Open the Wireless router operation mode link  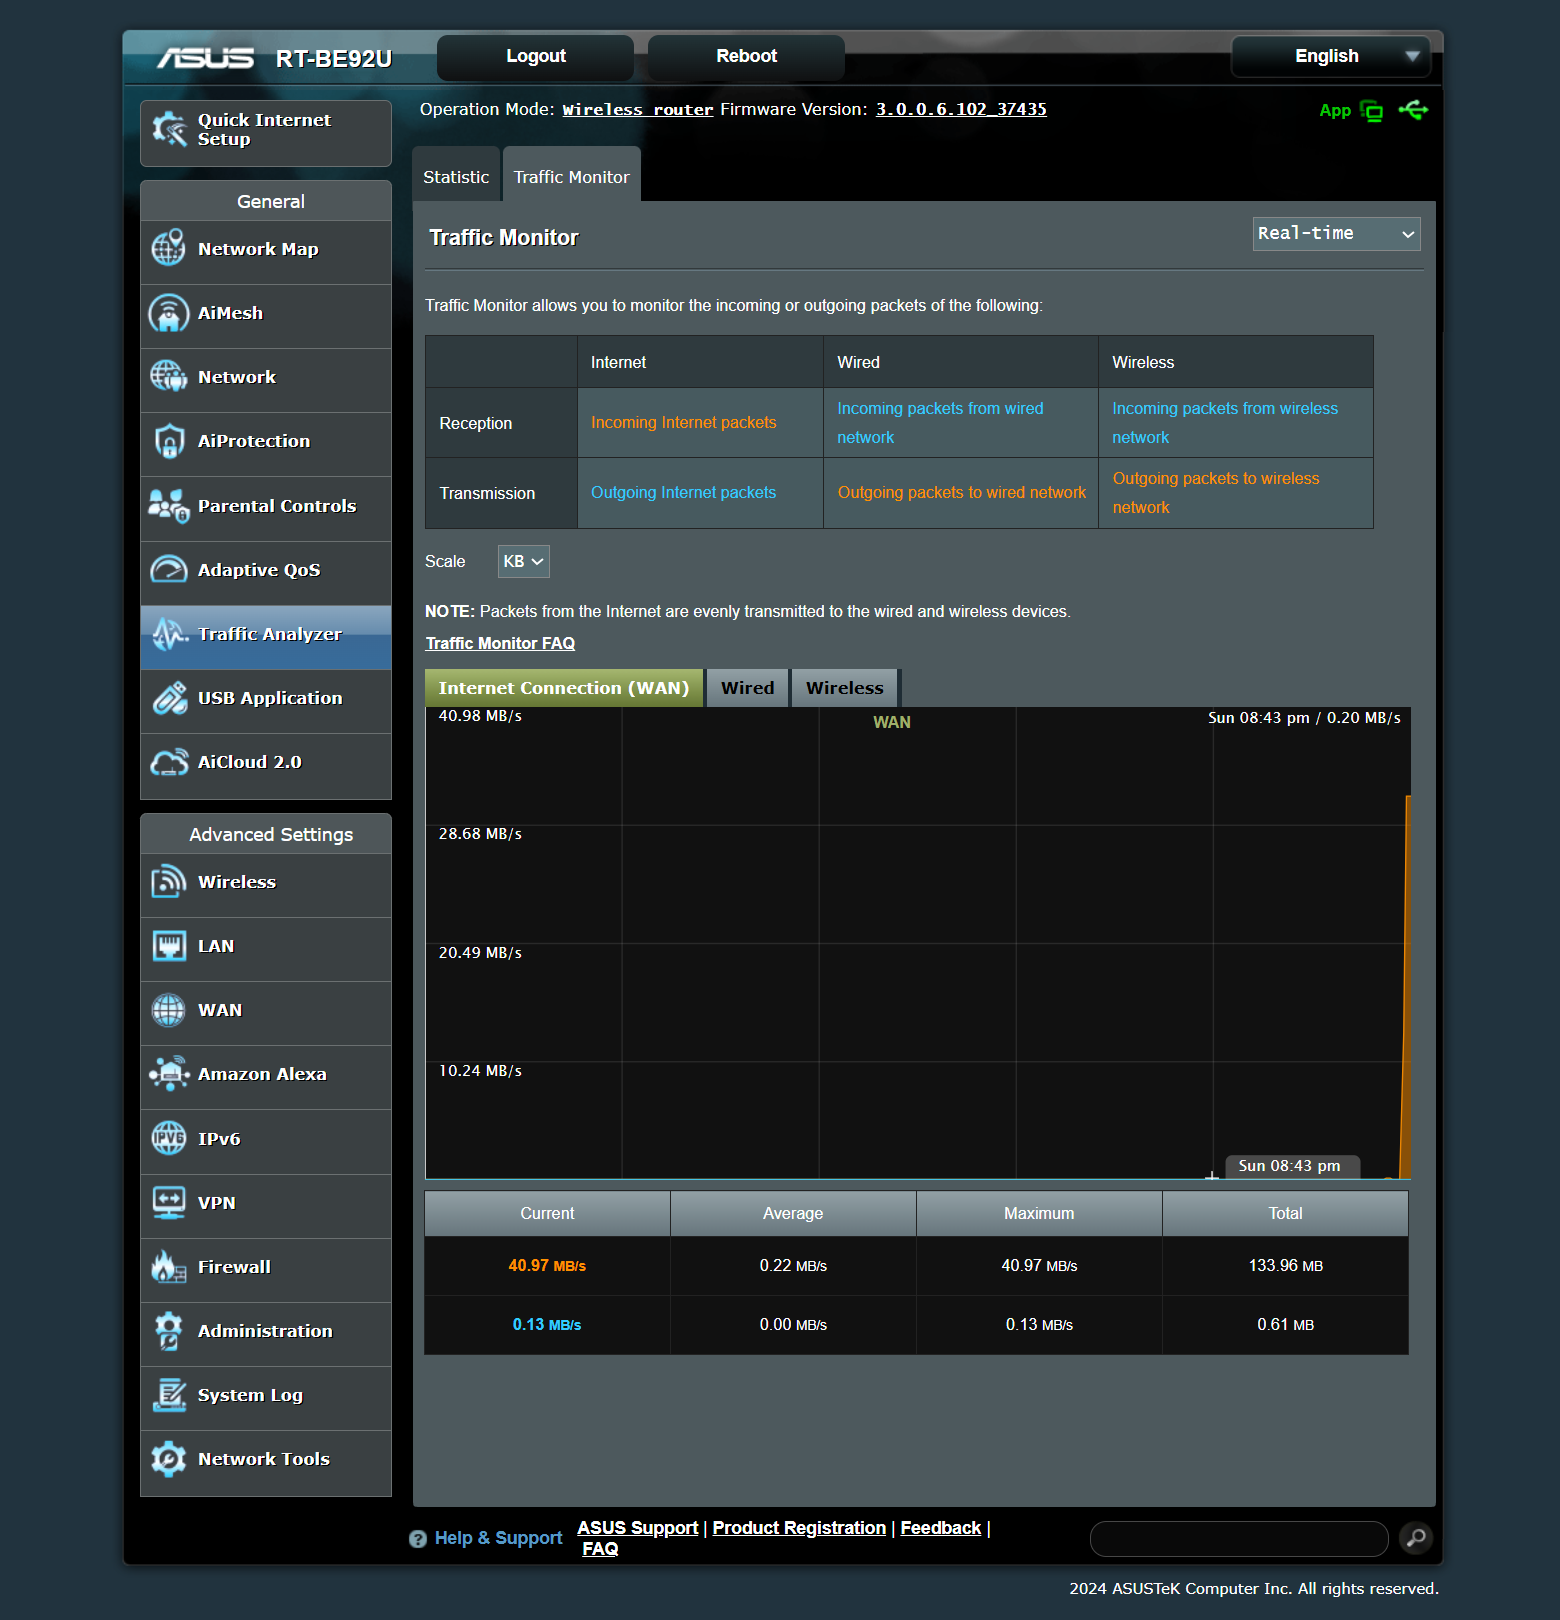pyautogui.click(x=638, y=110)
